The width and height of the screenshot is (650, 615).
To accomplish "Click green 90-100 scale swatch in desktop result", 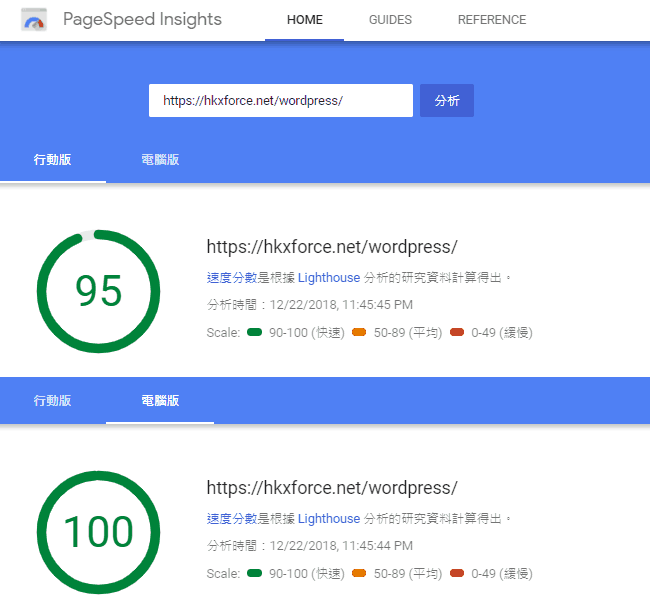I will pos(255,573).
